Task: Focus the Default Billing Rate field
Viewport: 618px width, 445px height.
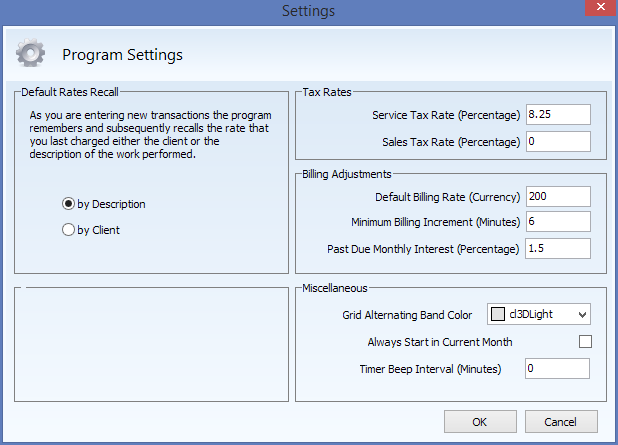Action: [558, 196]
